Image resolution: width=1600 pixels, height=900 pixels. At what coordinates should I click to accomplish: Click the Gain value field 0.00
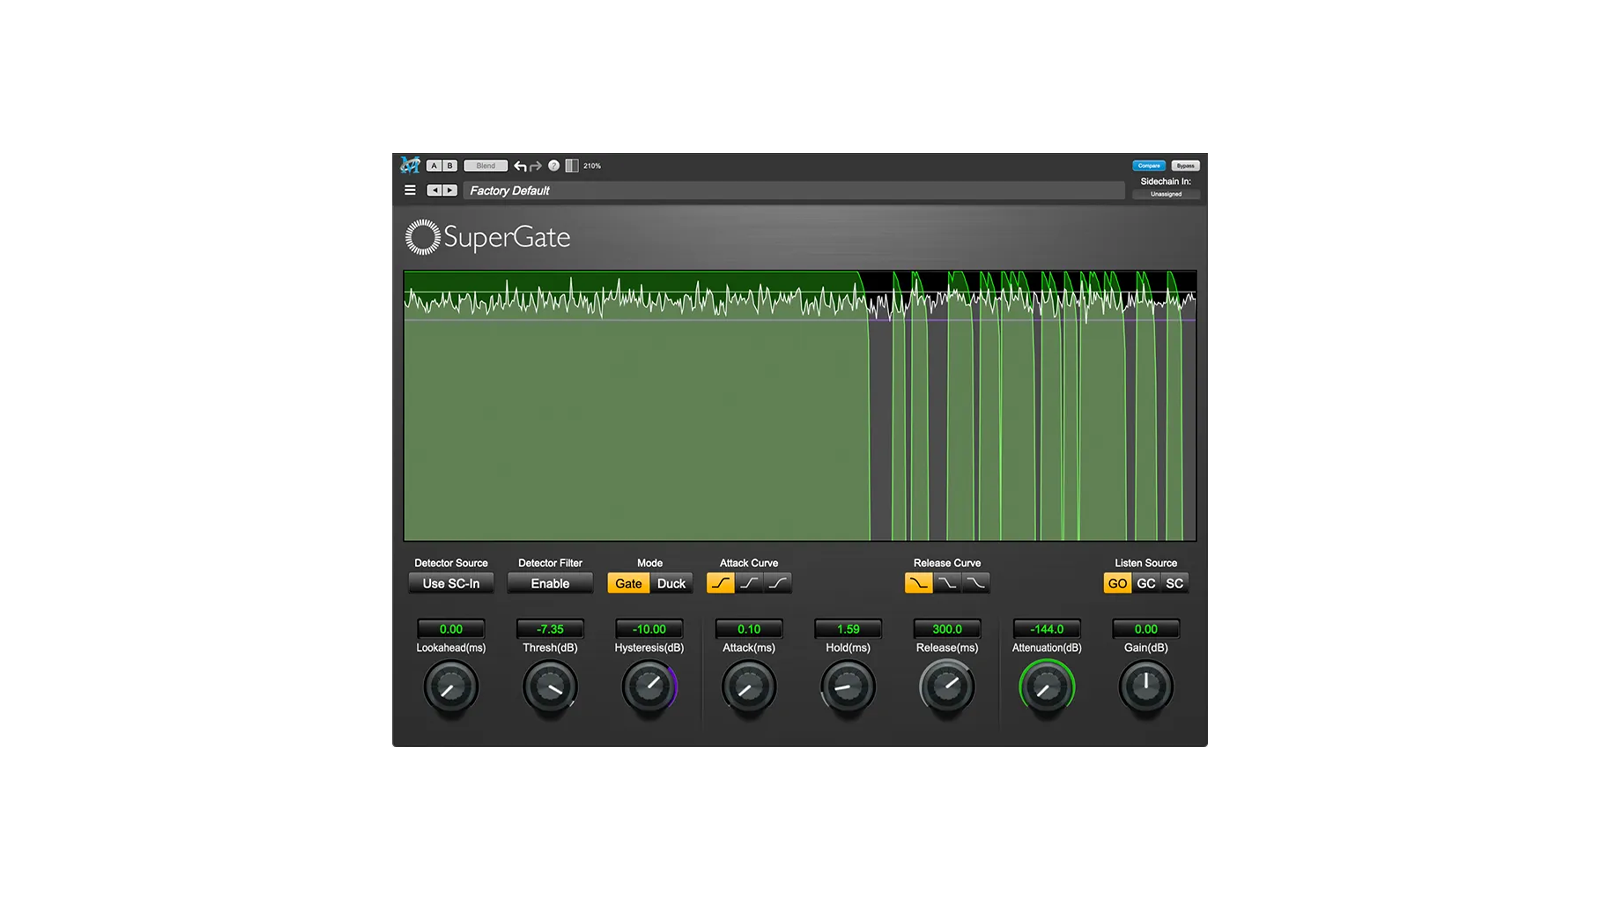pyautogui.click(x=1146, y=629)
